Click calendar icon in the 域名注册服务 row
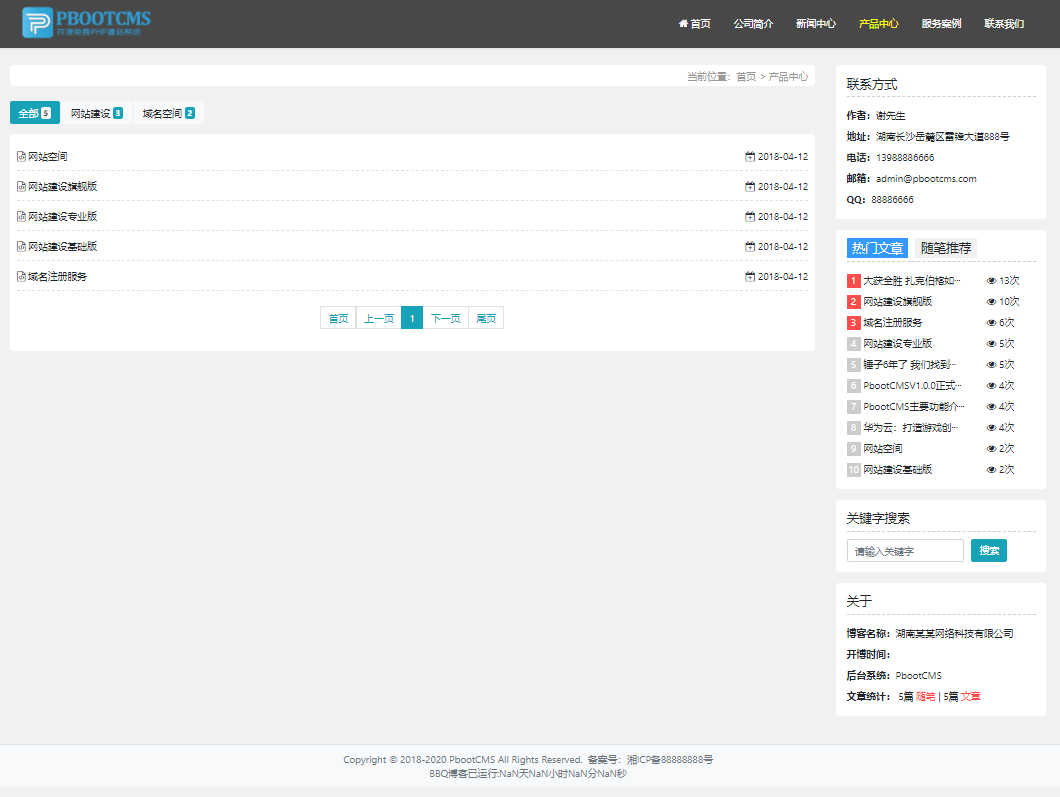 click(x=750, y=276)
